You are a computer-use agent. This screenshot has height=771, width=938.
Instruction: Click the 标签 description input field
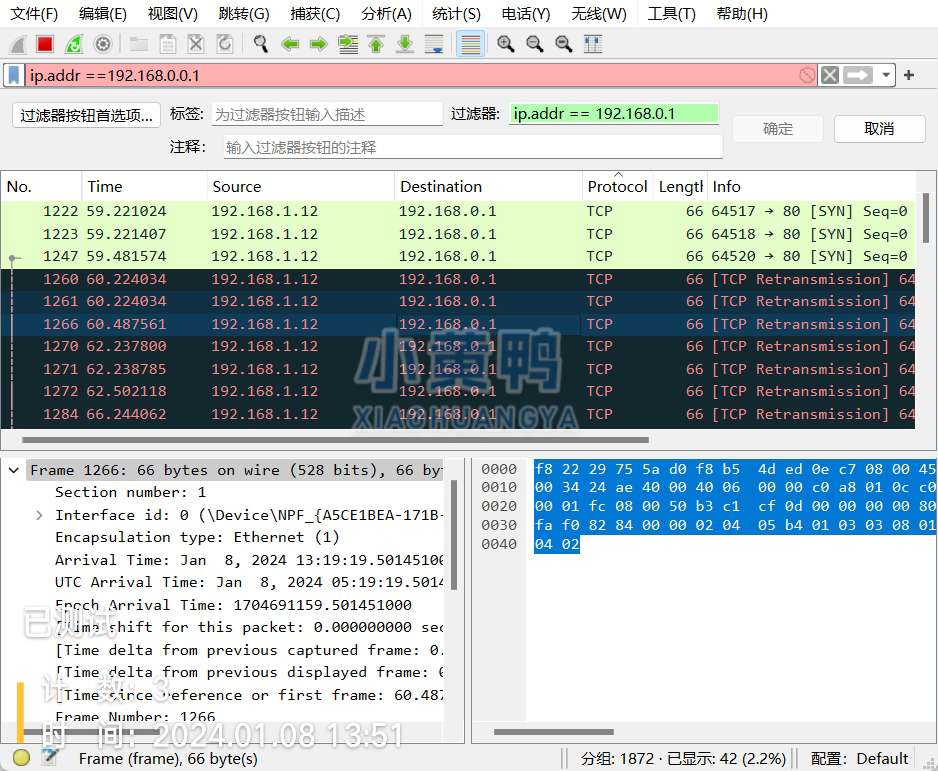[x=327, y=114]
